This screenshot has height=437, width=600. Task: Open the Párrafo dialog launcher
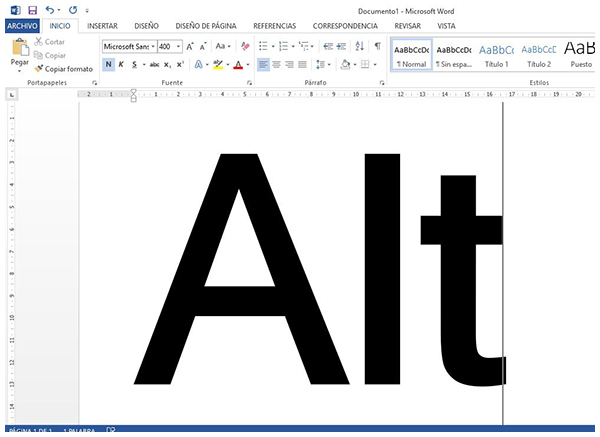[x=382, y=83]
